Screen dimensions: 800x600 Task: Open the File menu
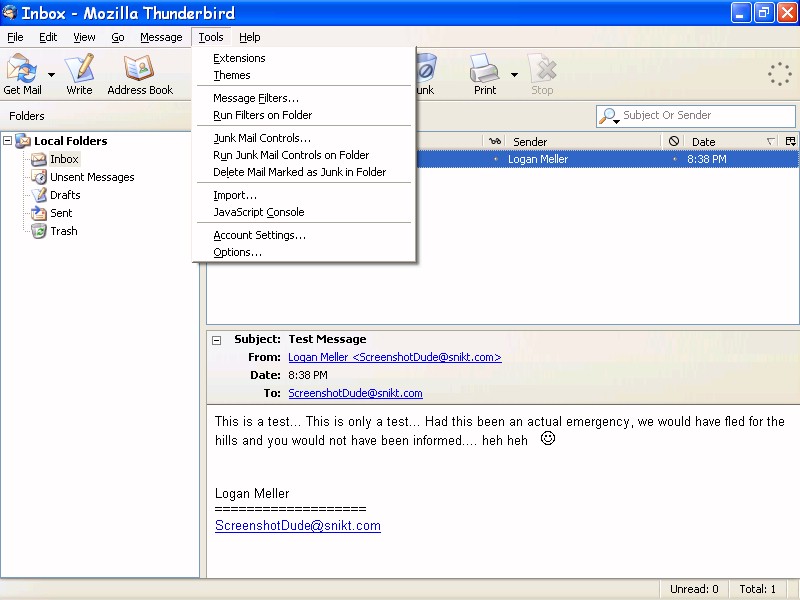15,37
